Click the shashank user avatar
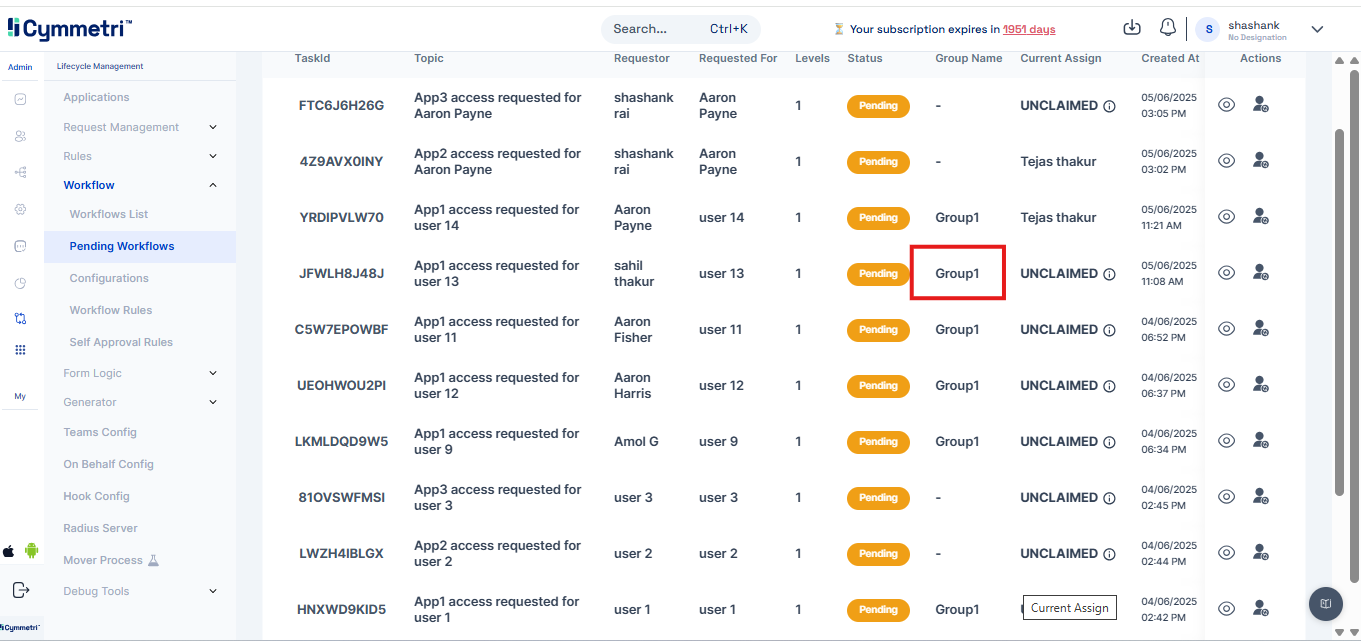 tap(1209, 30)
